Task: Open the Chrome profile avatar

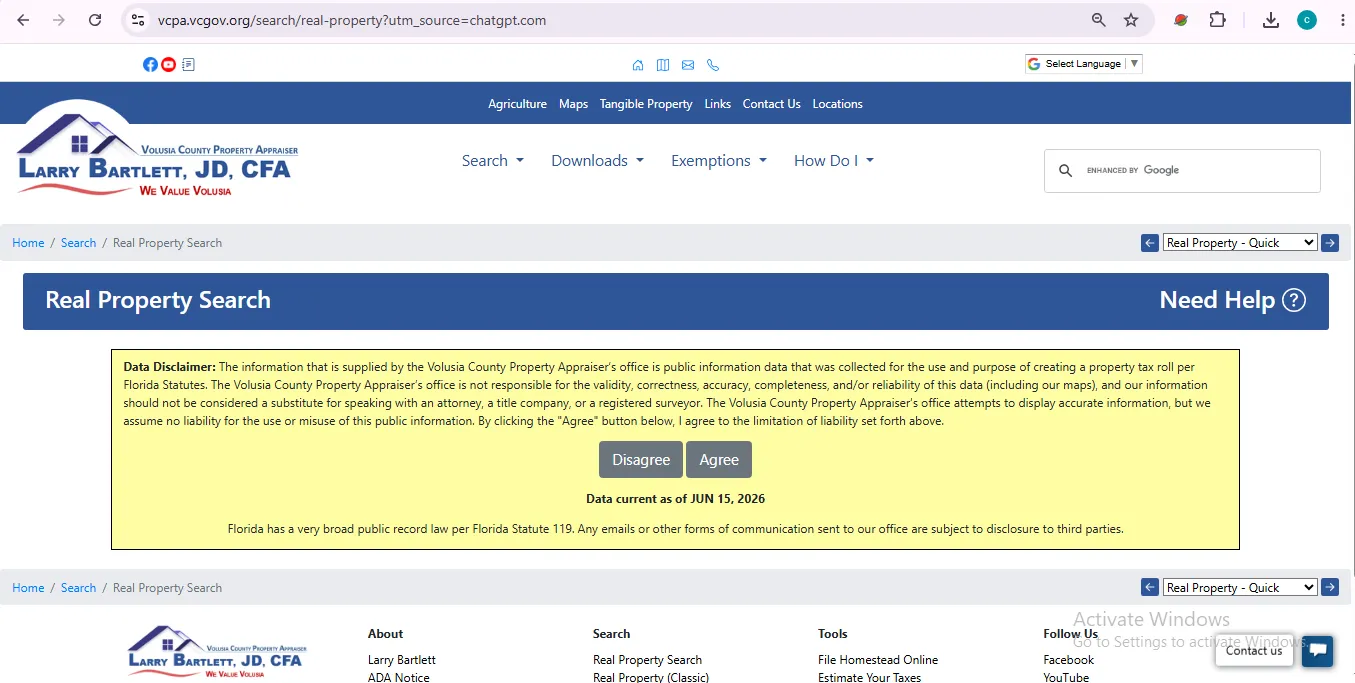Action: [1306, 20]
